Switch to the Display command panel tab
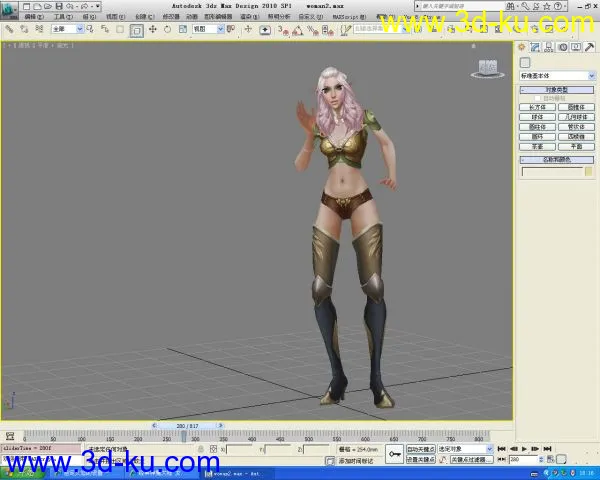Image resolution: width=600 pixels, height=480 pixels. [x=576, y=47]
